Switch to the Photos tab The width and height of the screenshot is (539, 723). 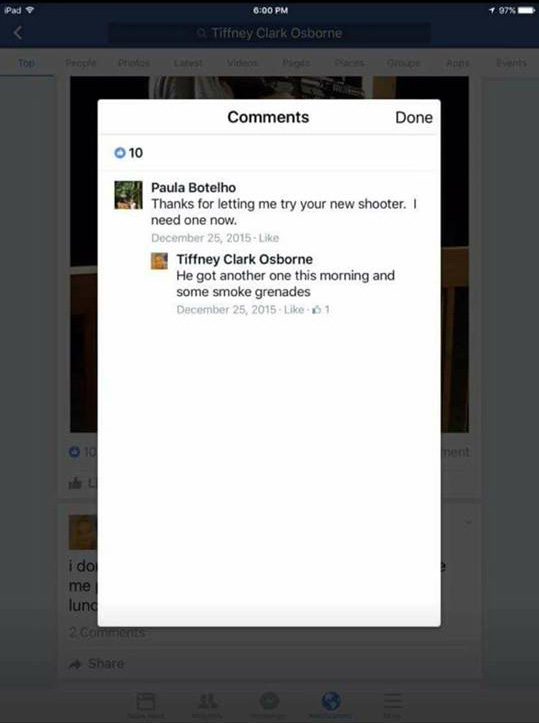point(134,63)
